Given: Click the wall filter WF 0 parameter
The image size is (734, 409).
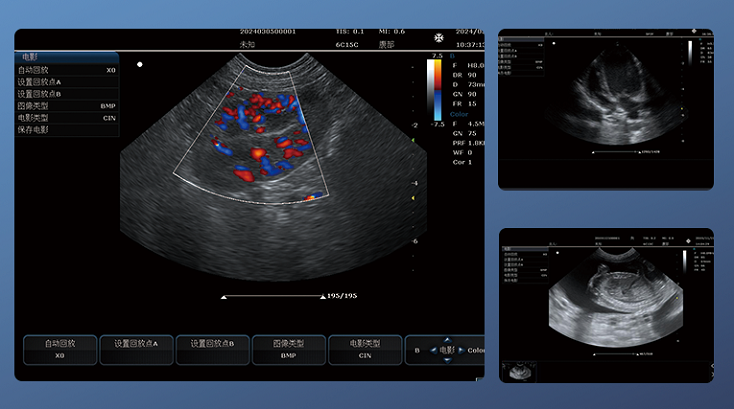Looking at the screenshot, I should click(x=462, y=152).
